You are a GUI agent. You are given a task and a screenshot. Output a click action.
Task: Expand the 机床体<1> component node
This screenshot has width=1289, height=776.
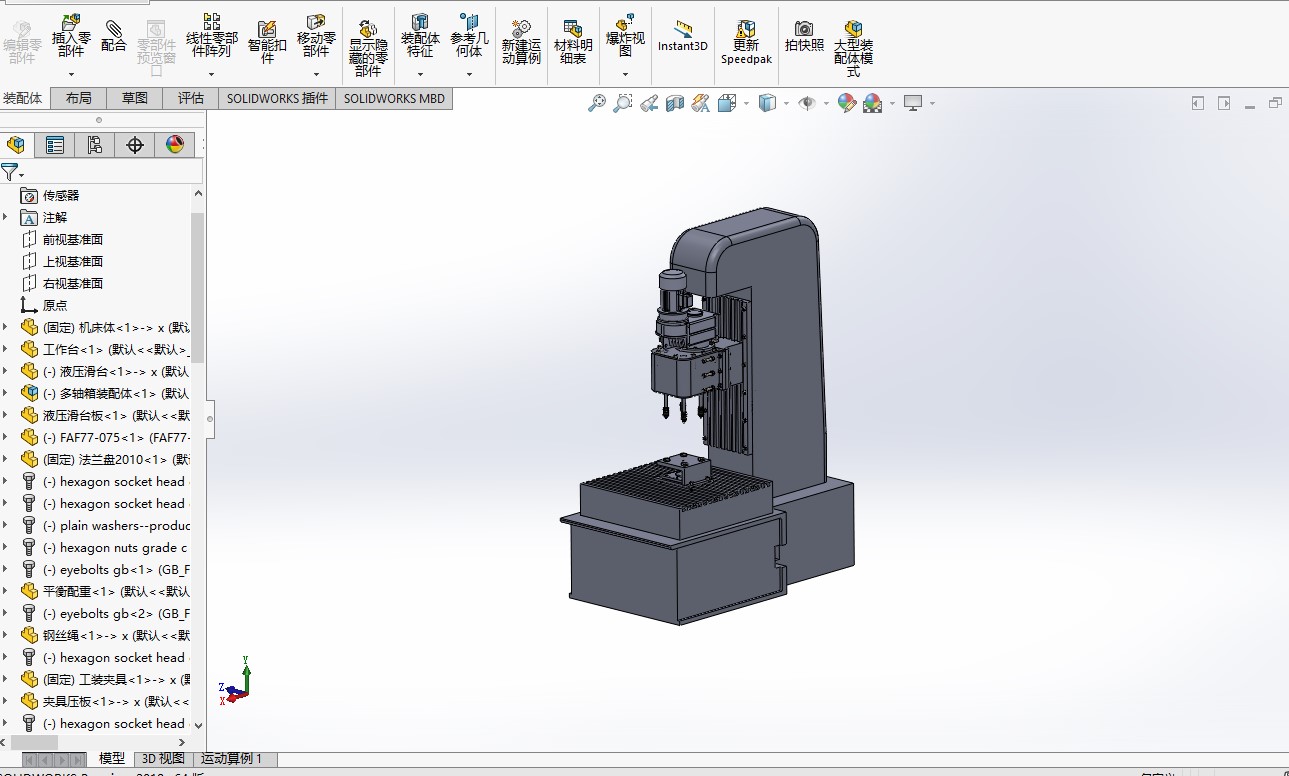[x=5, y=327]
